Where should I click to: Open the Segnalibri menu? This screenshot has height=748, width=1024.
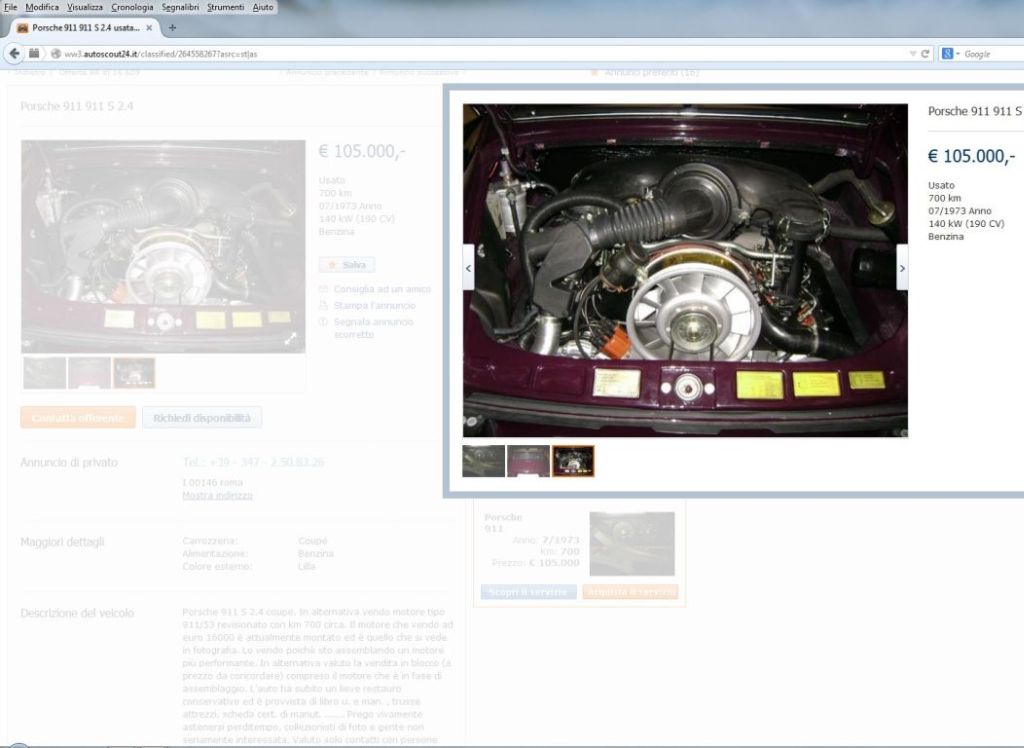pos(180,7)
